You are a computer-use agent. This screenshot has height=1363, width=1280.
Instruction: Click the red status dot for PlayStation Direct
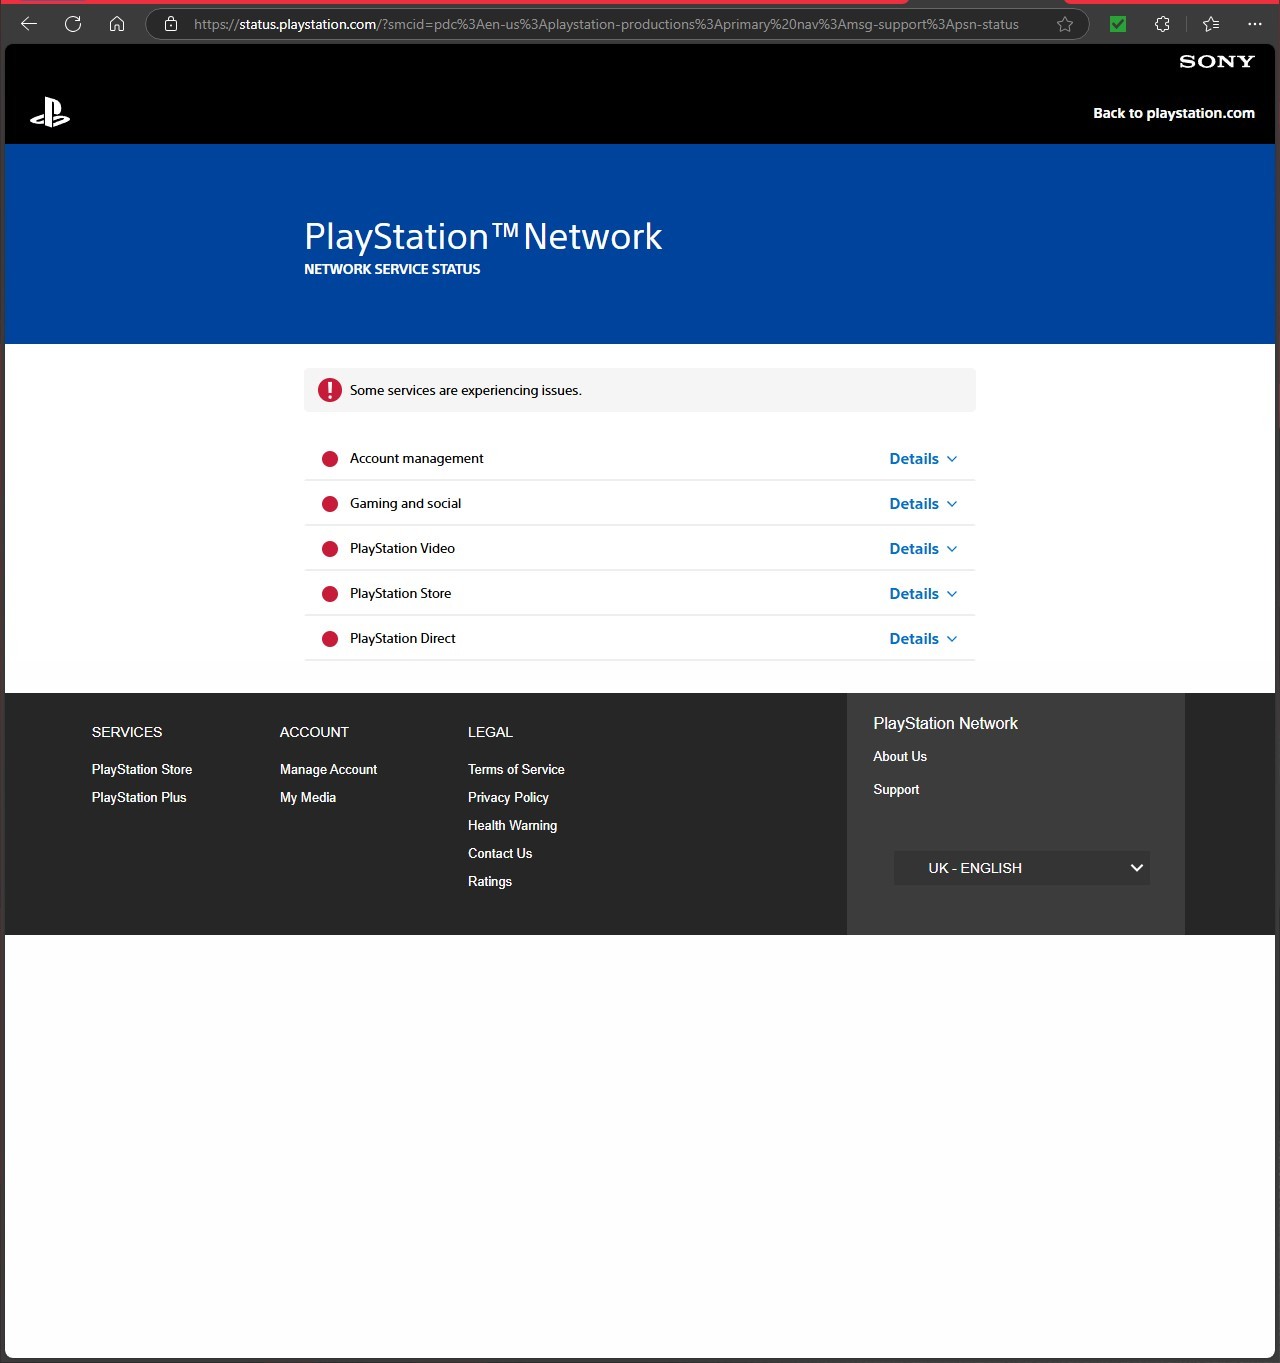click(330, 639)
